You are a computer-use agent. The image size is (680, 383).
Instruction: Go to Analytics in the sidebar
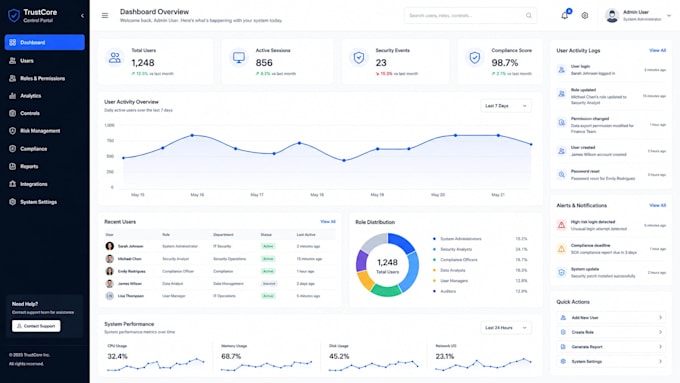45,96
